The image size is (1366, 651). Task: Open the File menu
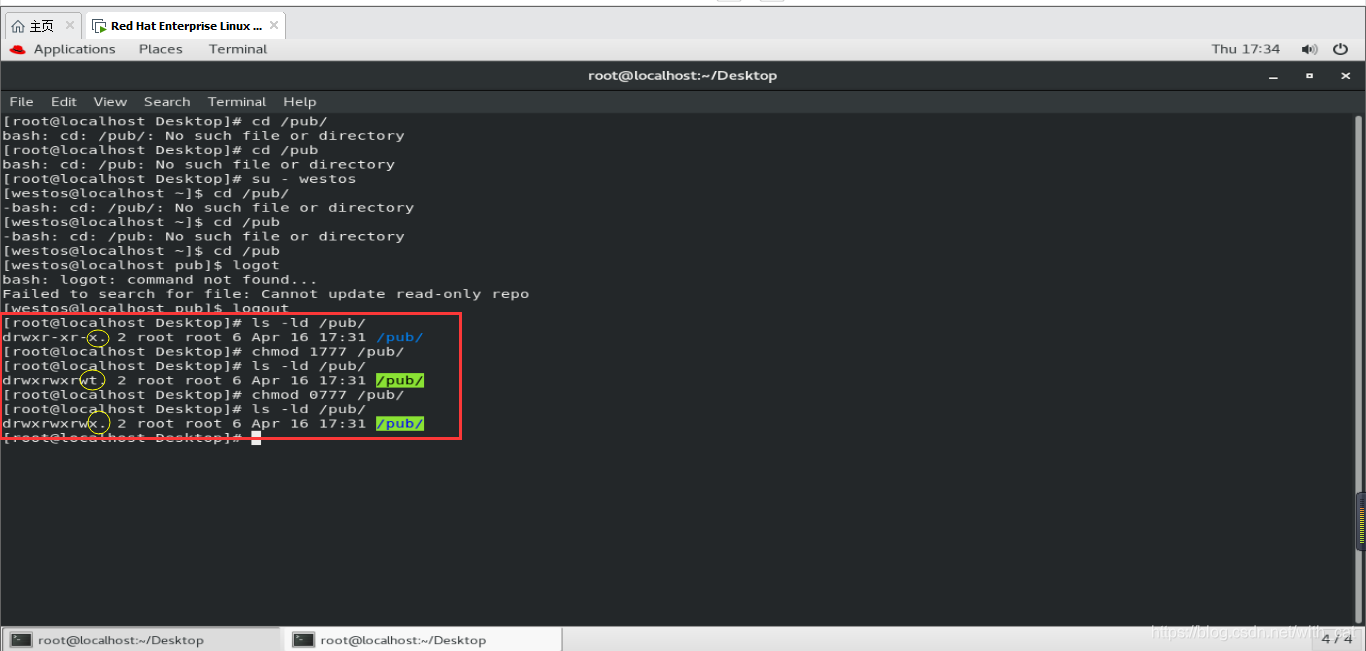[x=21, y=101]
